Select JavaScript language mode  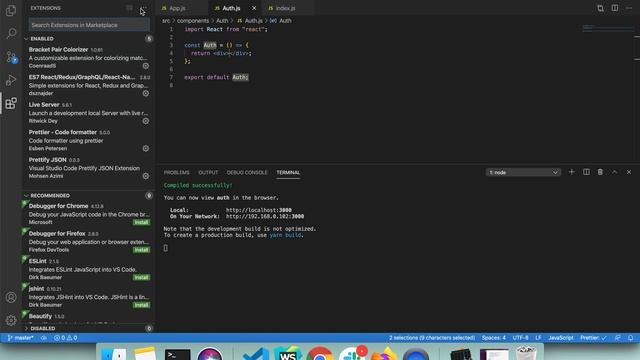[561, 338]
